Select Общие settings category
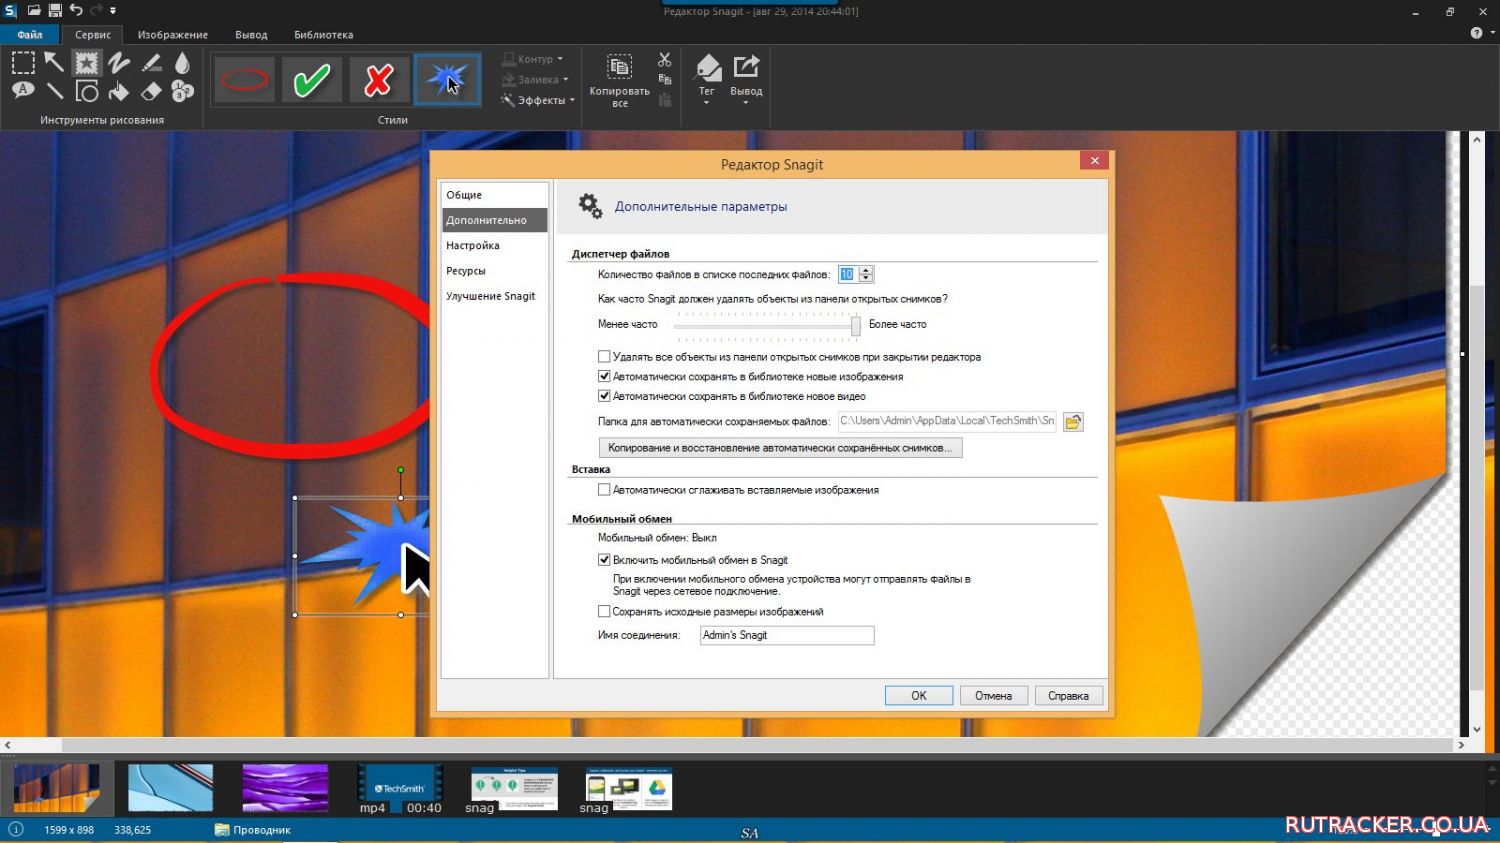1500x843 pixels. [495, 195]
